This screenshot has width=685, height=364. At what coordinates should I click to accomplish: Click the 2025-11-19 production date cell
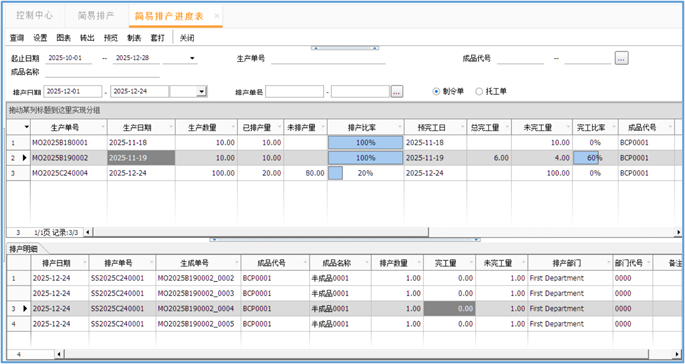[141, 158]
